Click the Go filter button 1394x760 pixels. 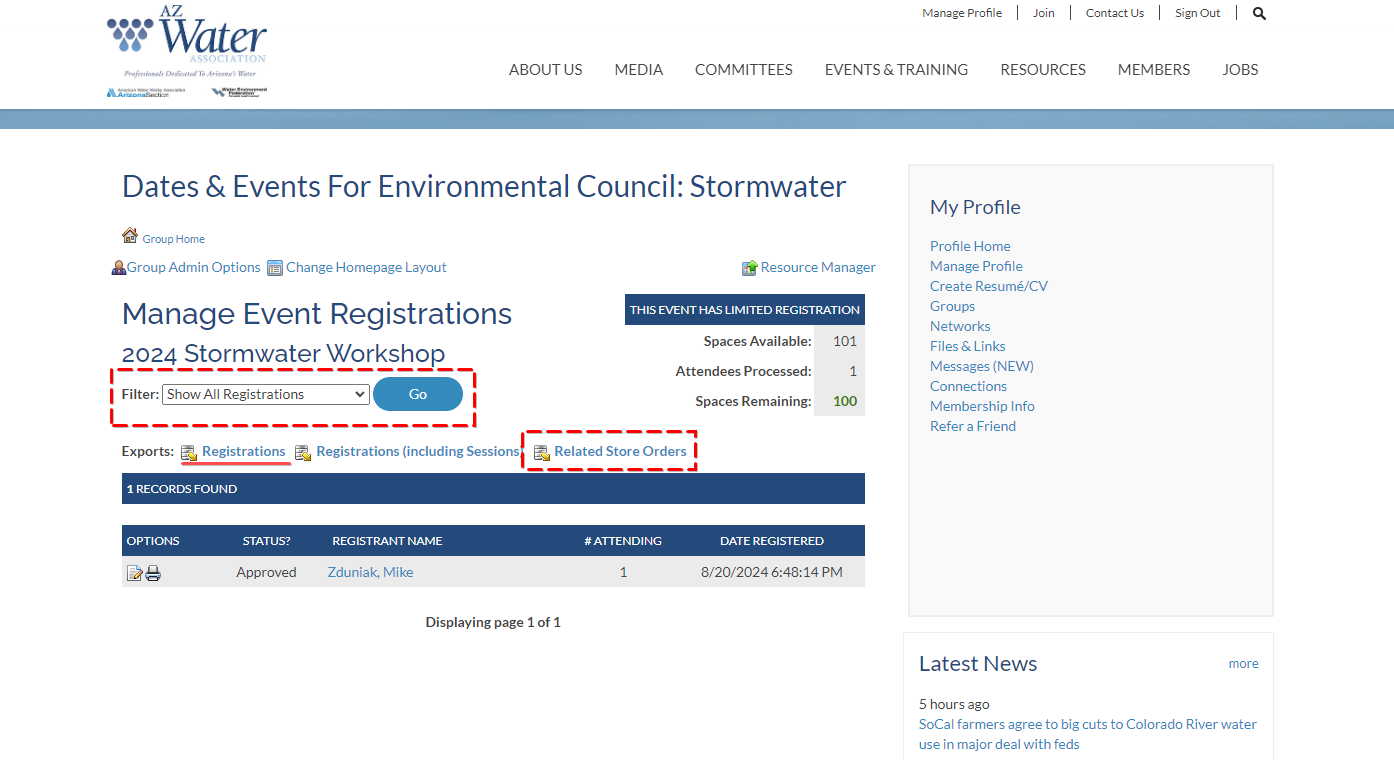(418, 394)
